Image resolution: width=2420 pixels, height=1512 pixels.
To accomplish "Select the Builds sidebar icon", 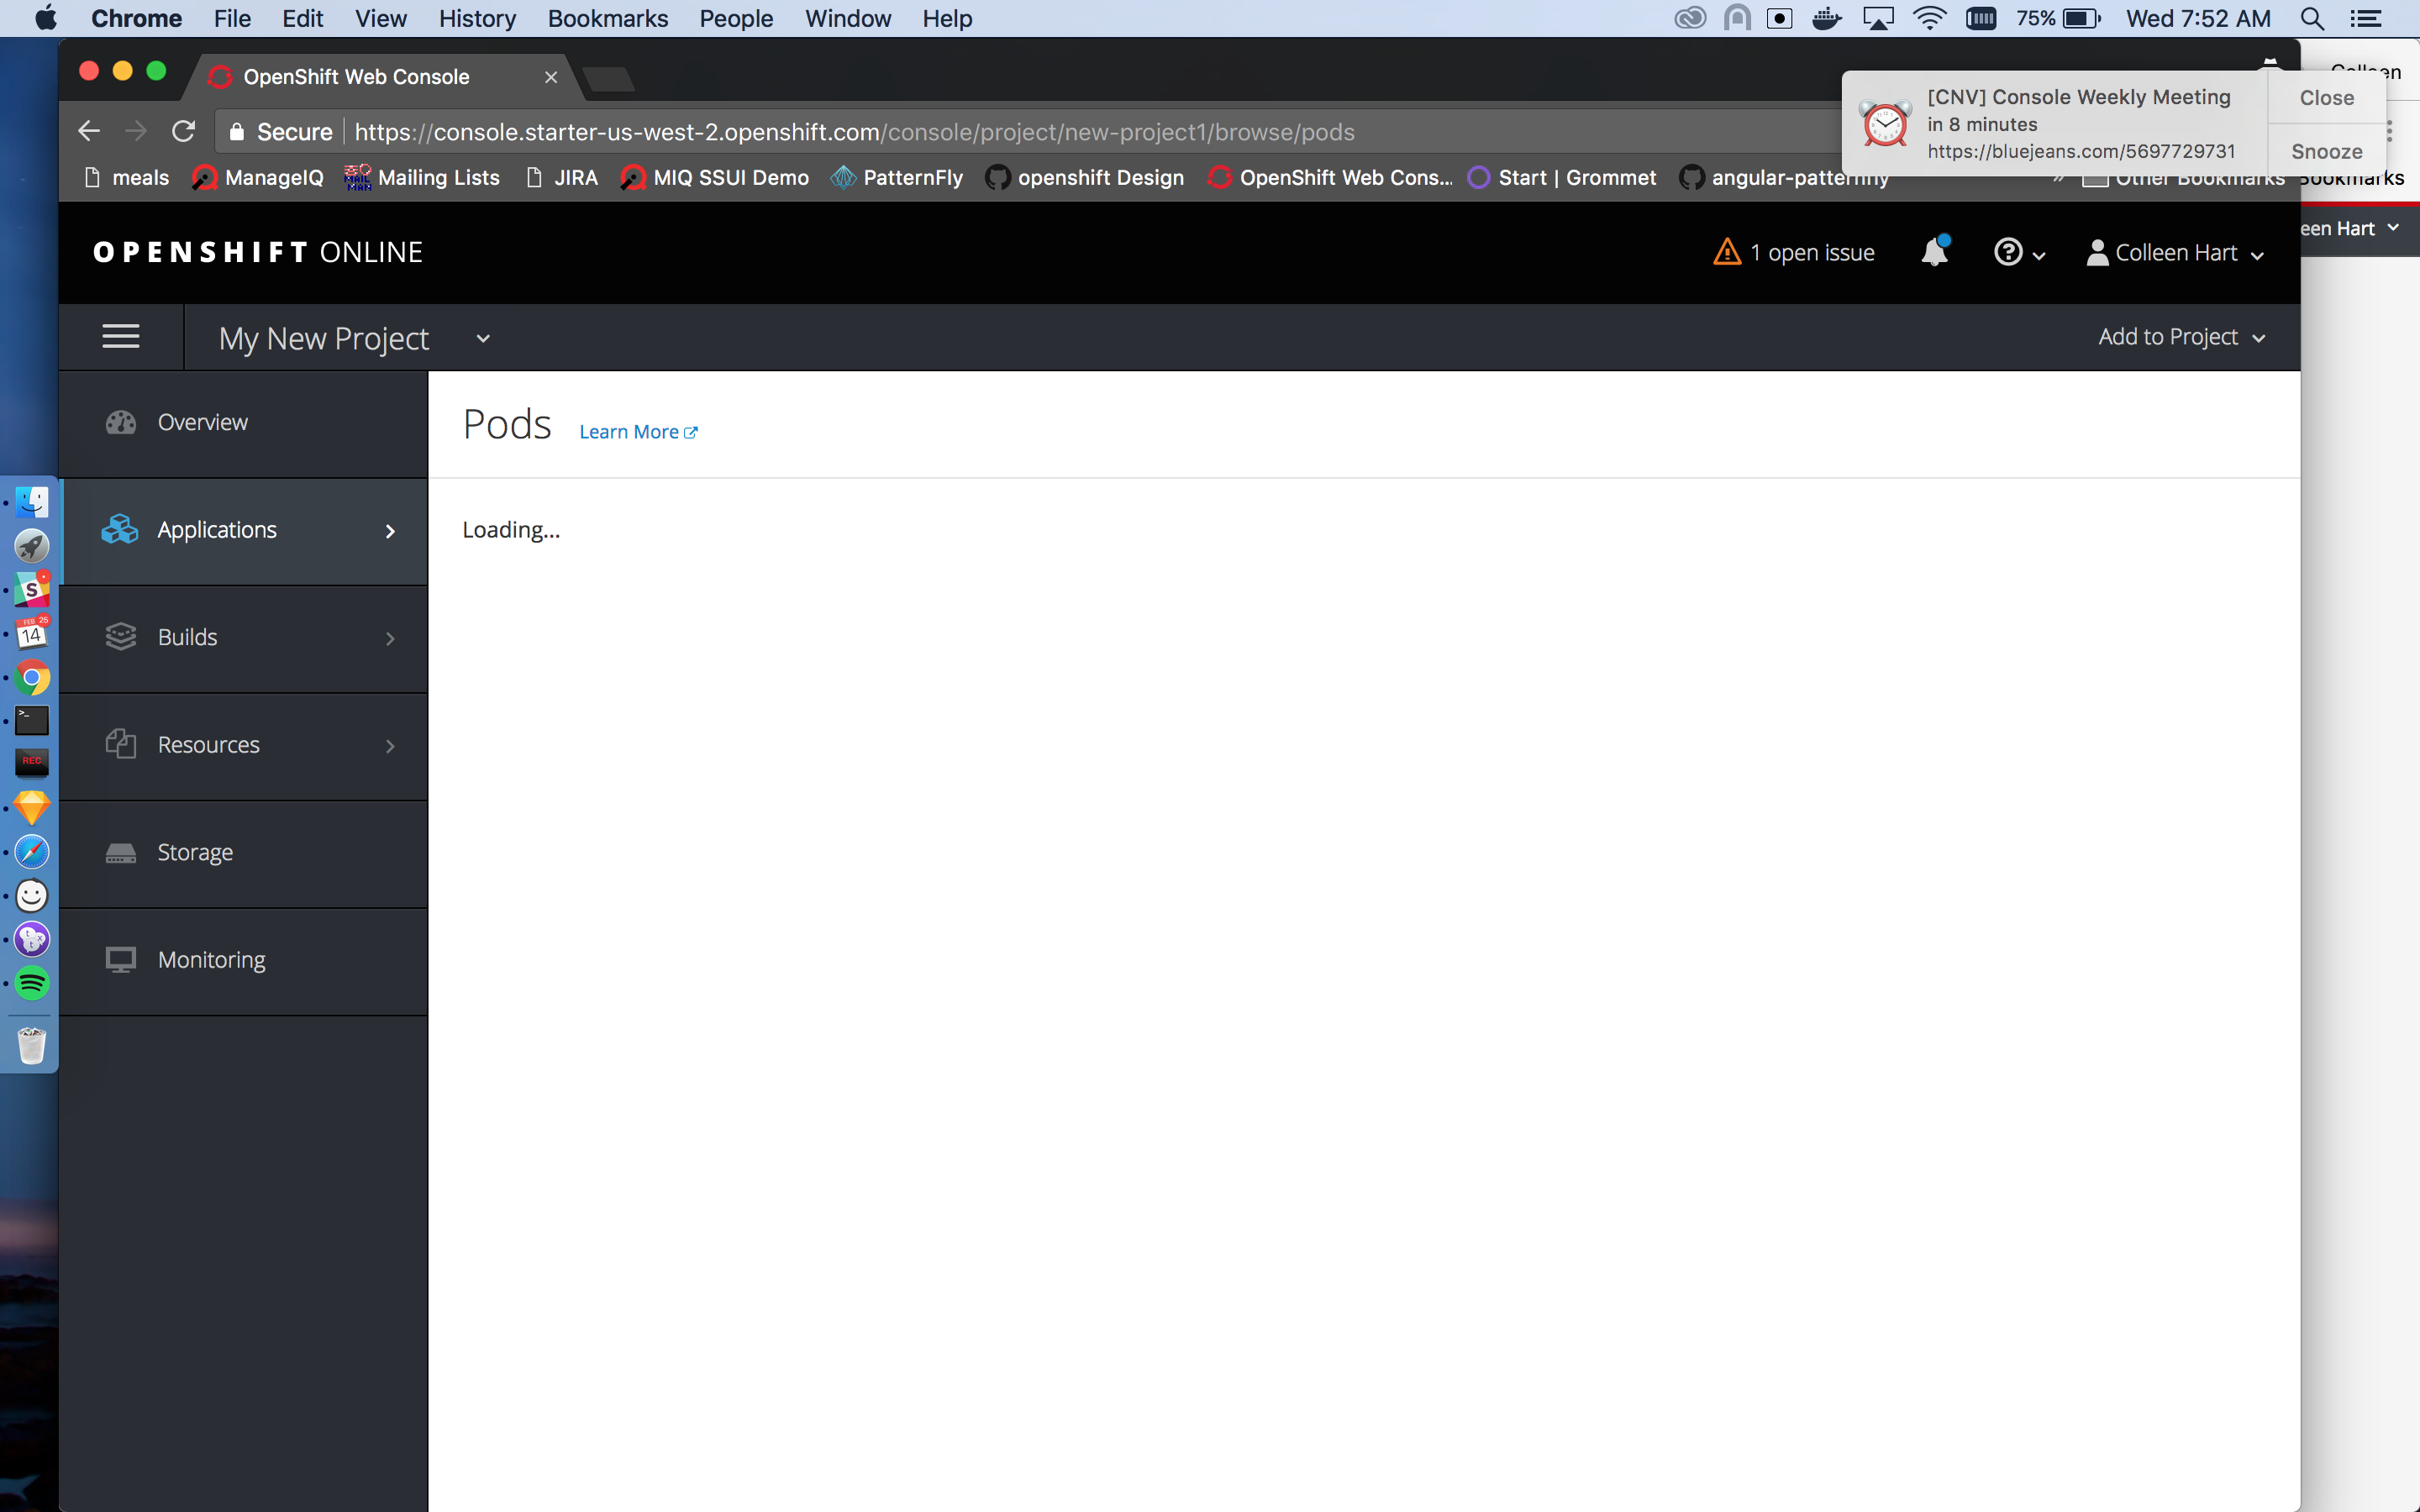I will (x=120, y=636).
